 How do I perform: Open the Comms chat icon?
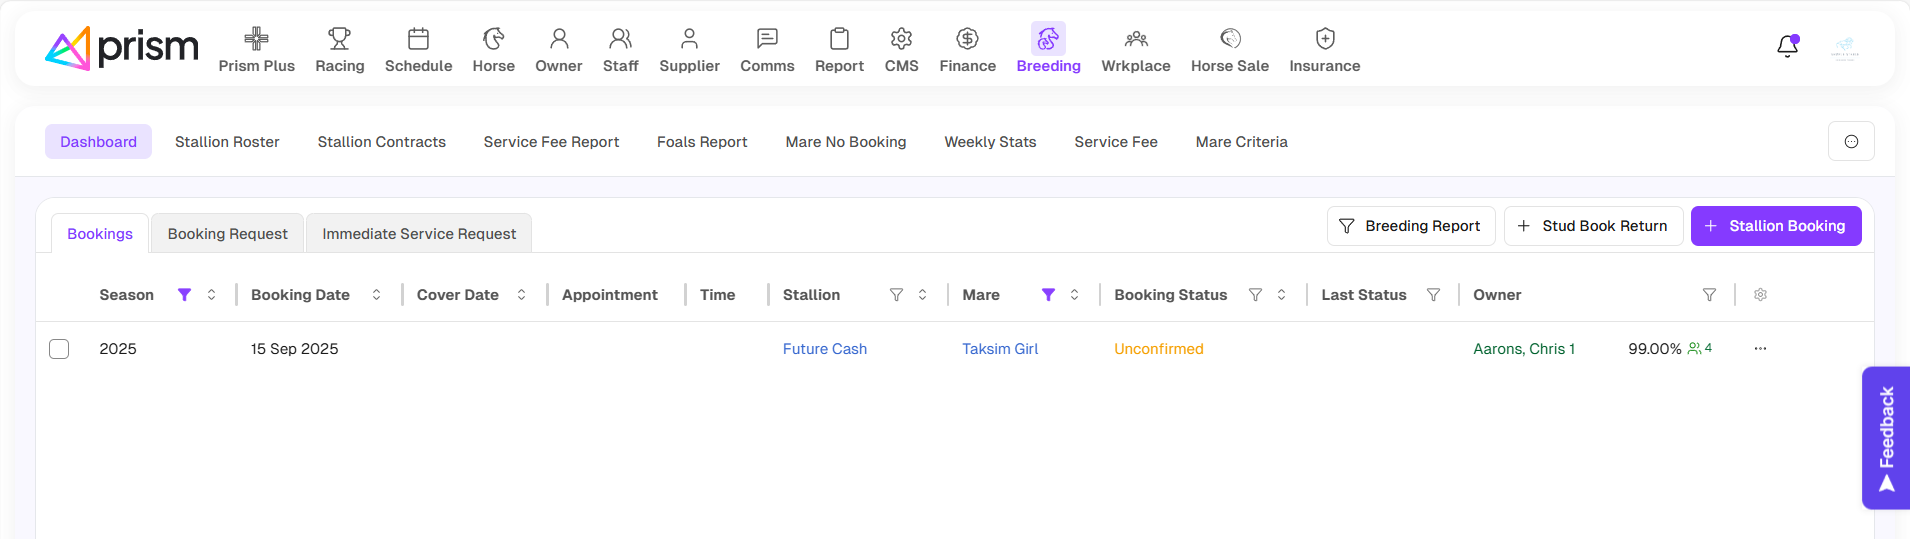tap(767, 39)
